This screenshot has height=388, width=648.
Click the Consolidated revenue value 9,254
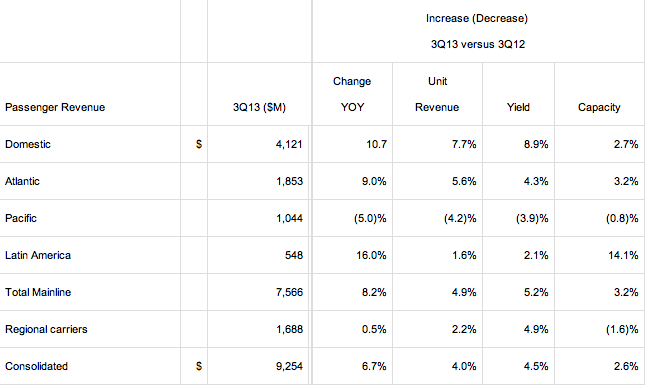(289, 366)
